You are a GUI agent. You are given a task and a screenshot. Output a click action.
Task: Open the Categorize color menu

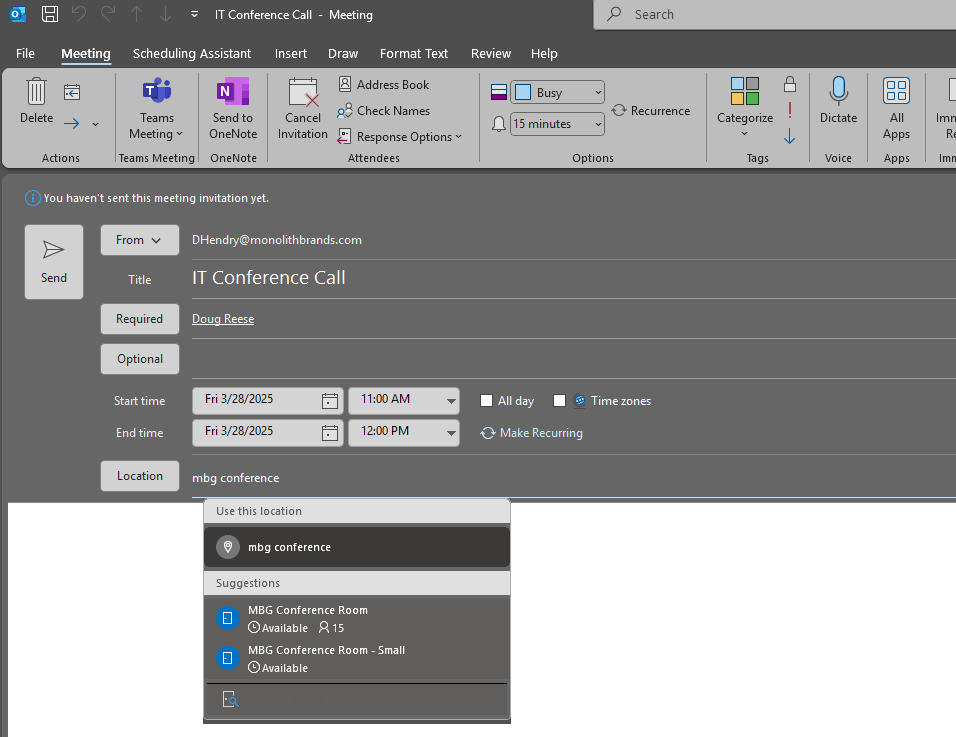coord(744,107)
